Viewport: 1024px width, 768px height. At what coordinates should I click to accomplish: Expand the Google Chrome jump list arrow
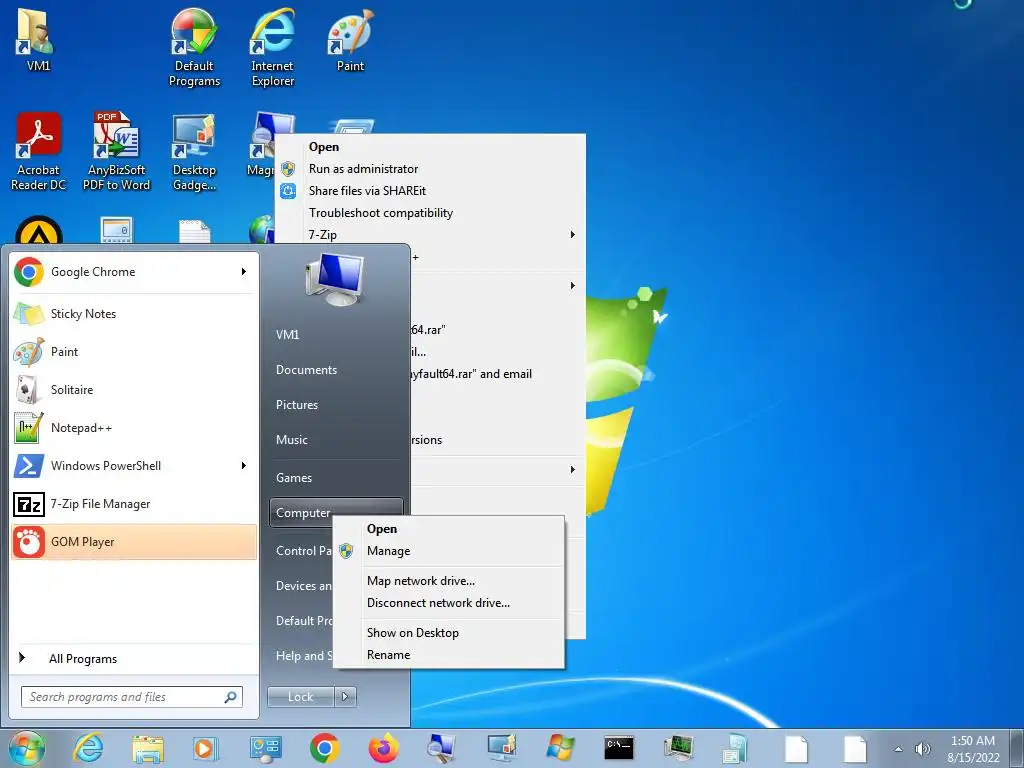[x=244, y=272]
